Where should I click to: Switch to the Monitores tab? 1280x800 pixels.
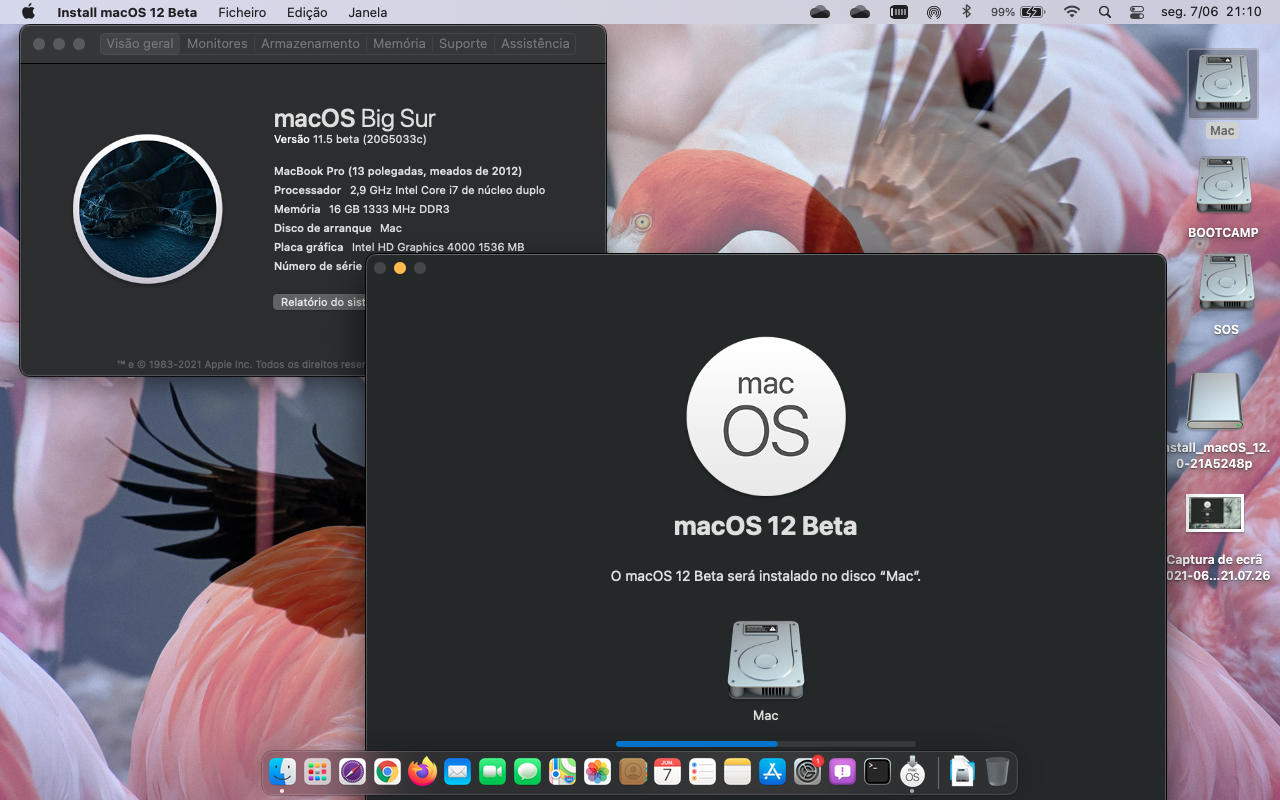[217, 44]
